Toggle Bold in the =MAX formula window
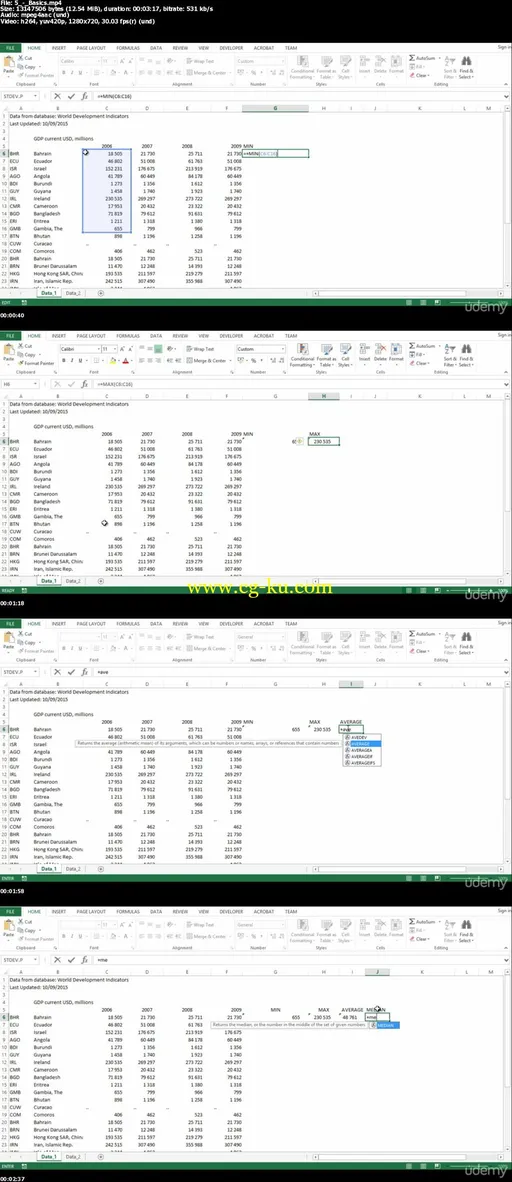The height and width of the screenshot is (1182, 512). 63,360
